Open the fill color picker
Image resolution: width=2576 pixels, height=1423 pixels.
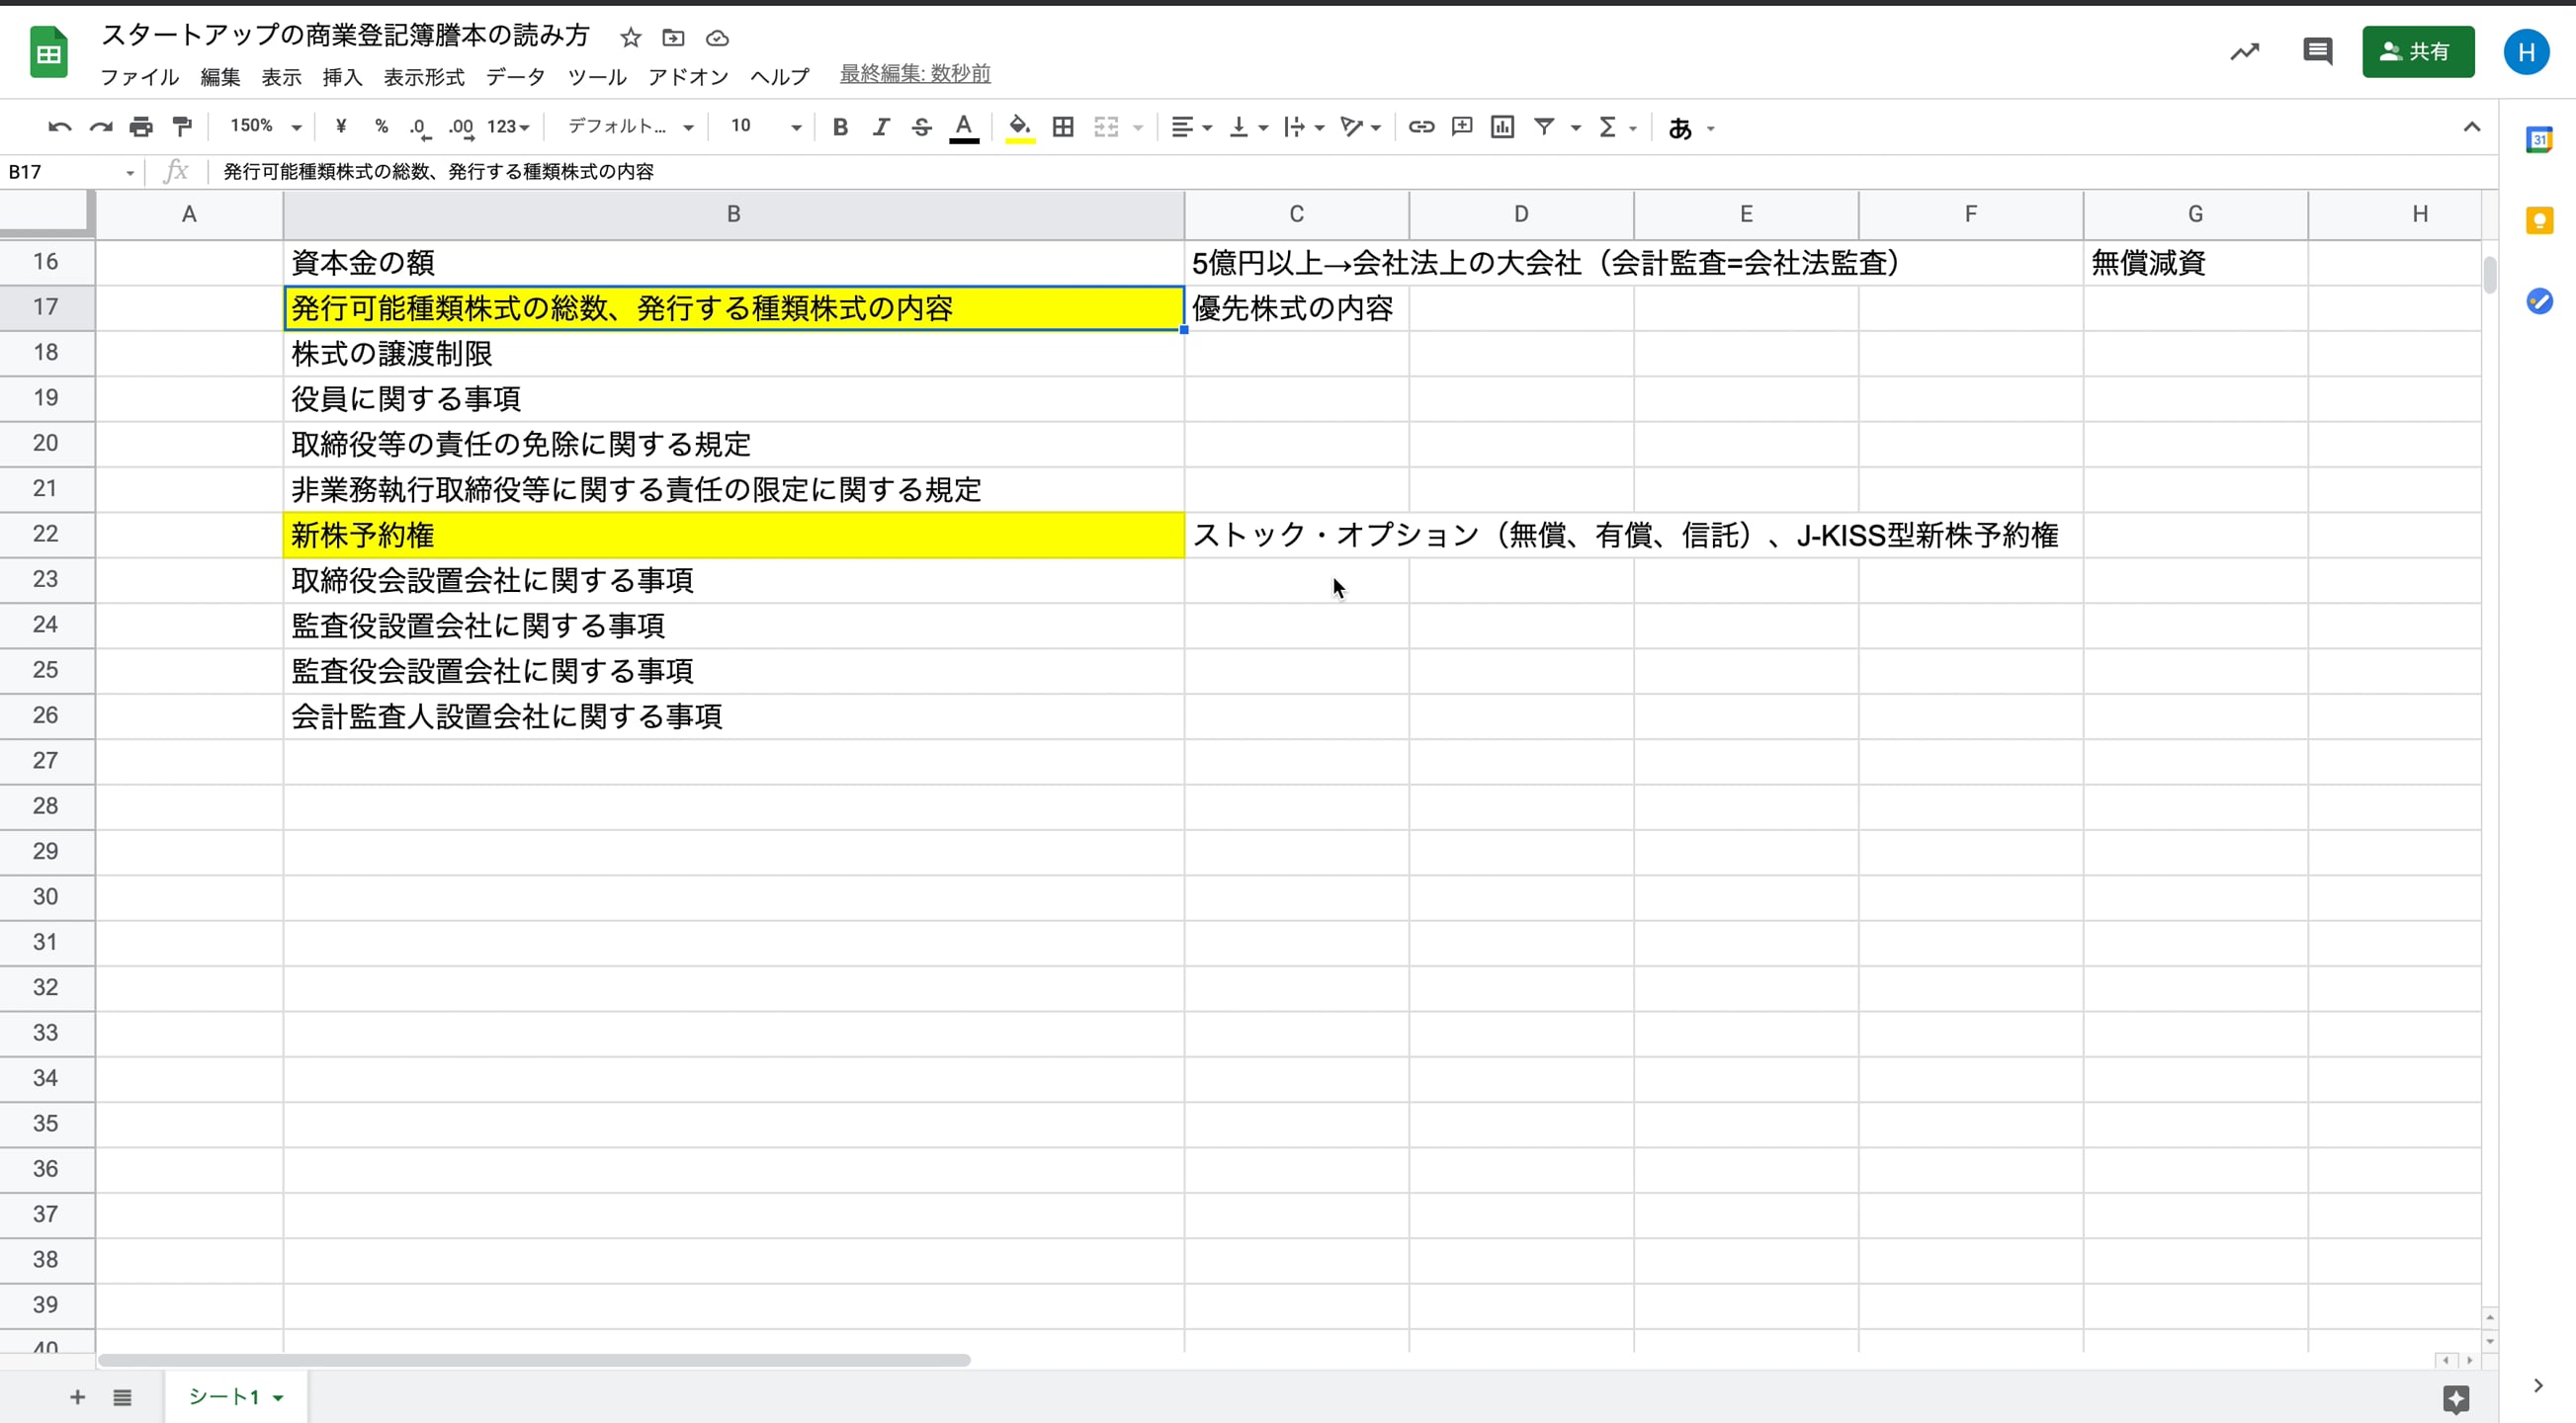(1018, 126)
